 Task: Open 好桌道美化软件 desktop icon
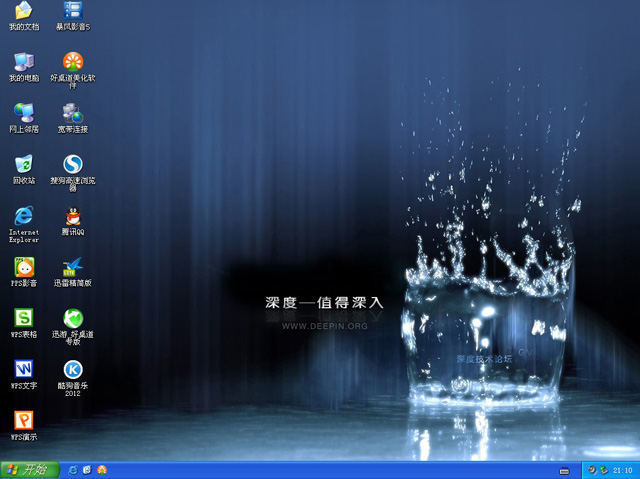click(x=72, y=62)
